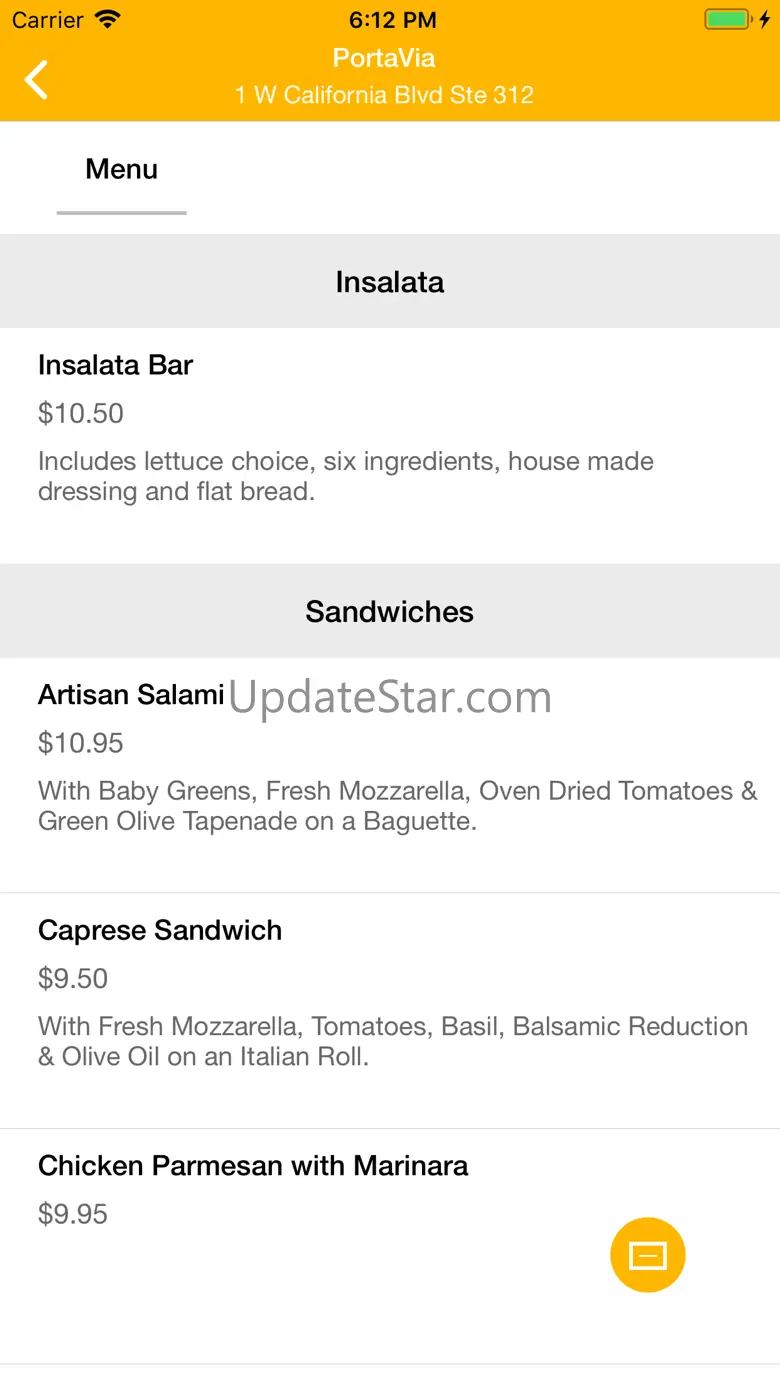Select the Sandwiches section header
780x1387 pixels.
[x=390, y=612]
